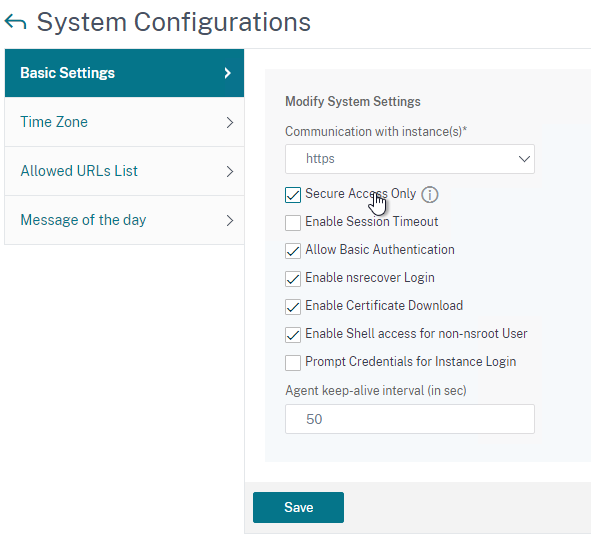The width and height of the screenshot is (591, 534).
Task: Click the chevron arrow on Basic Settings
Action: point(227,73)
